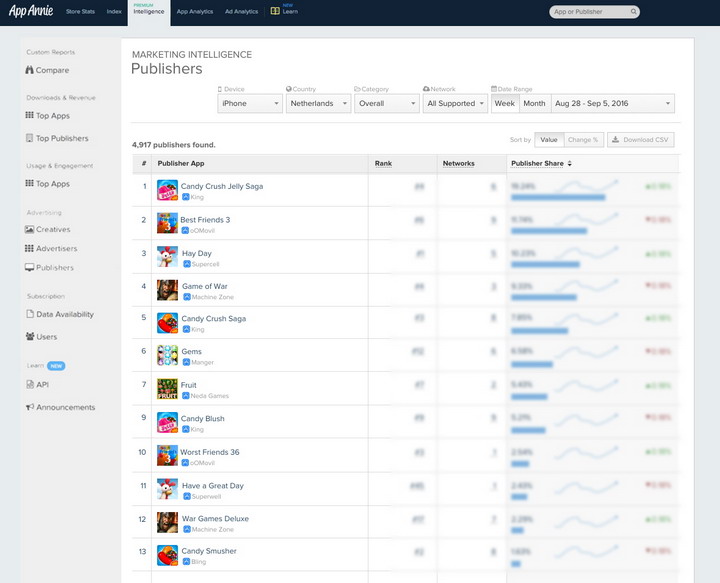This screenshot has height=583, width=720.
Task: Open the Fruit app icon
Action: tap(167, 389)
